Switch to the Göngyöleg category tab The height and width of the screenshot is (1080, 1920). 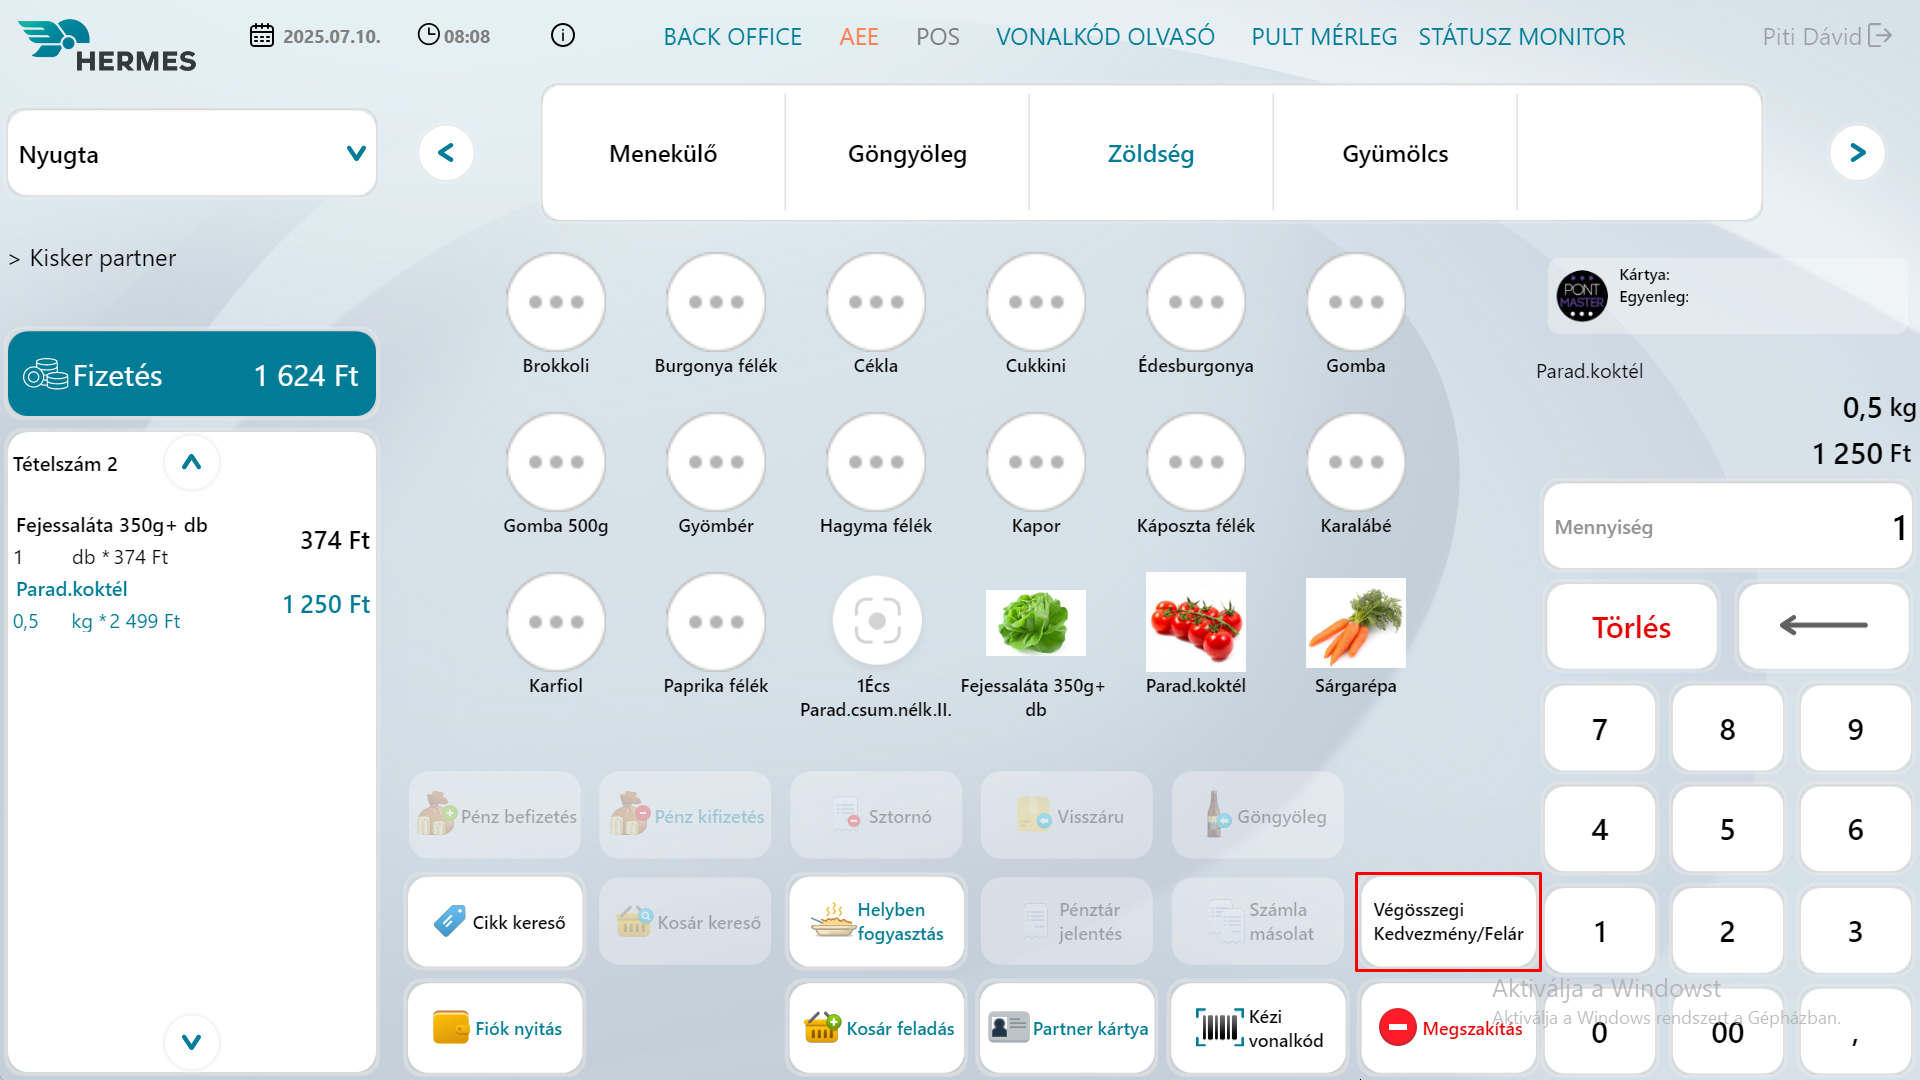pos(907,154)
